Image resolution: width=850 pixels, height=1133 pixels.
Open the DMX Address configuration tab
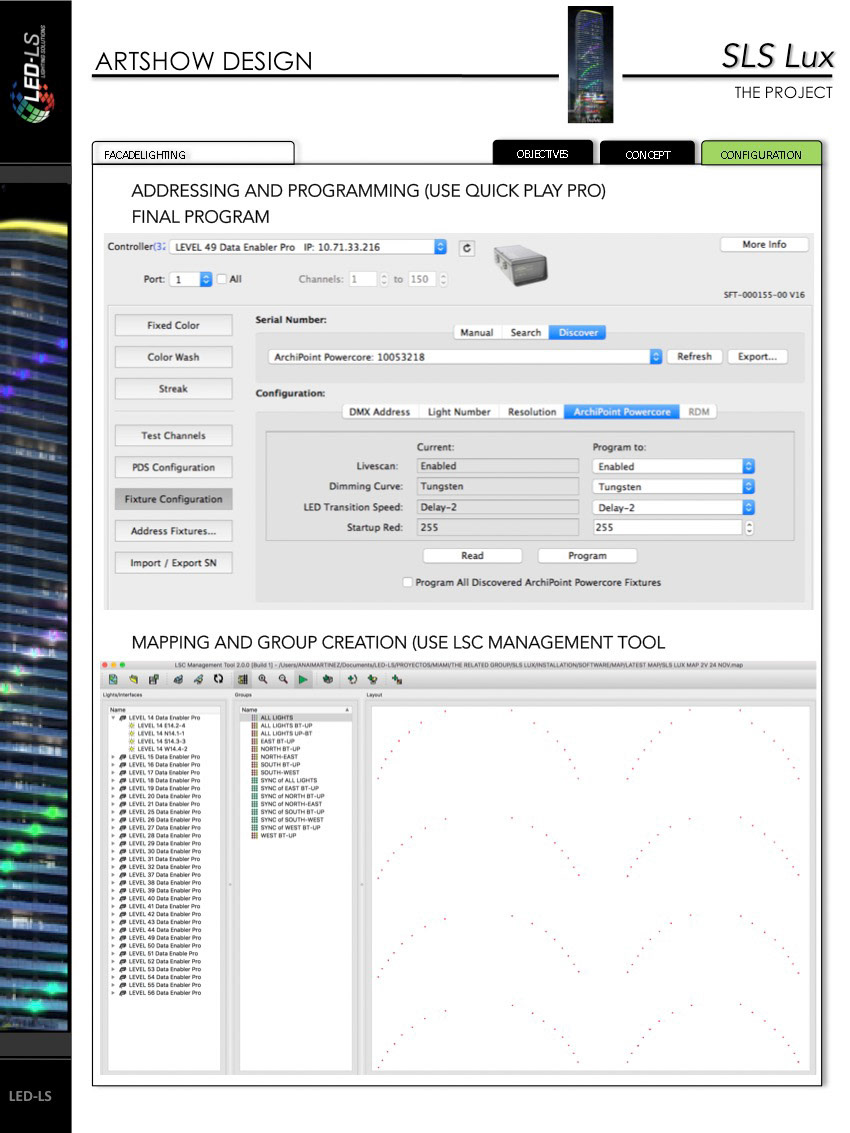[379, 412]
